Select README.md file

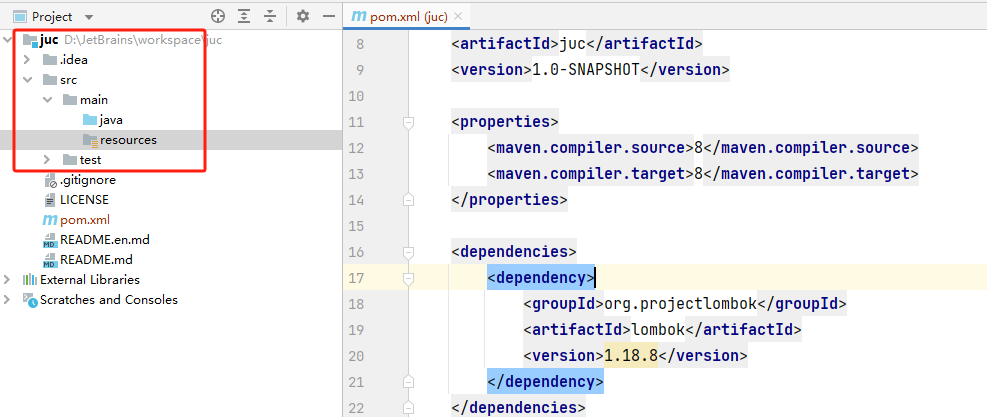tap(96, 260)
